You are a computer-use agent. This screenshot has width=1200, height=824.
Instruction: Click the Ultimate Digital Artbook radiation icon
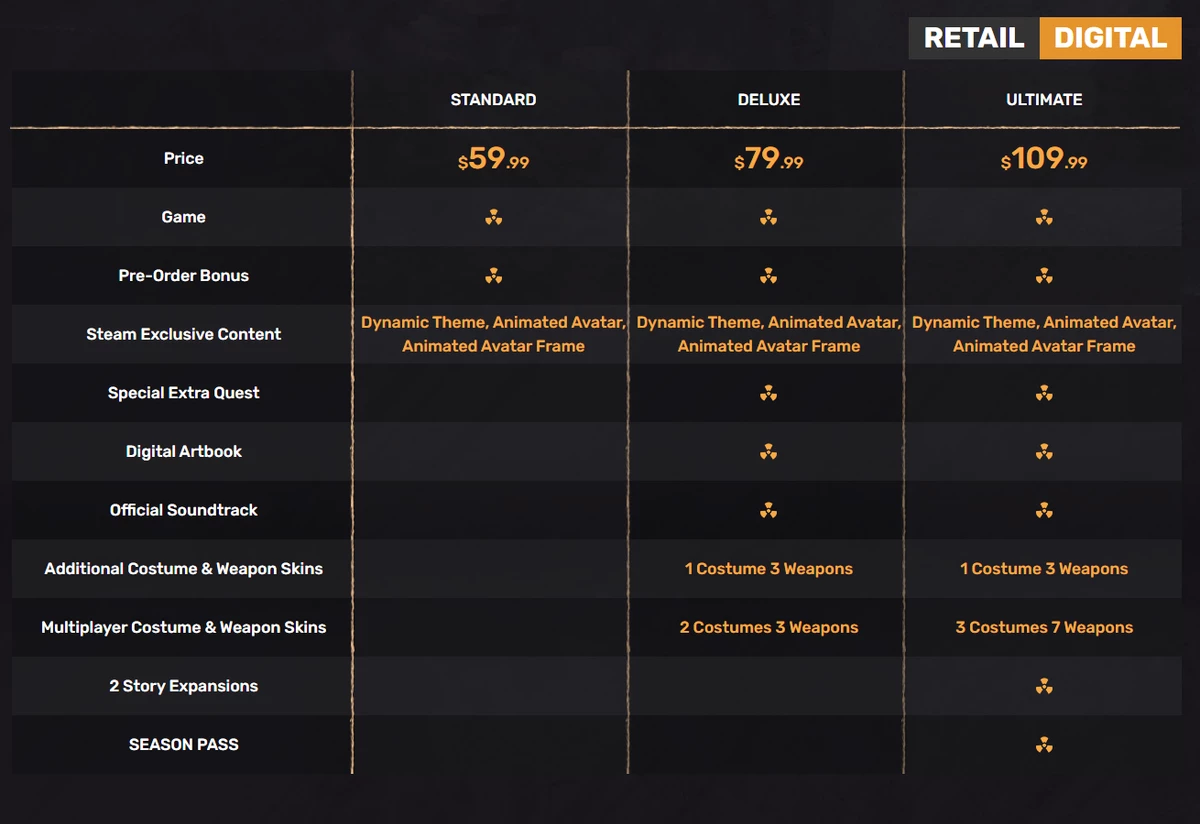pos(1044,452)
